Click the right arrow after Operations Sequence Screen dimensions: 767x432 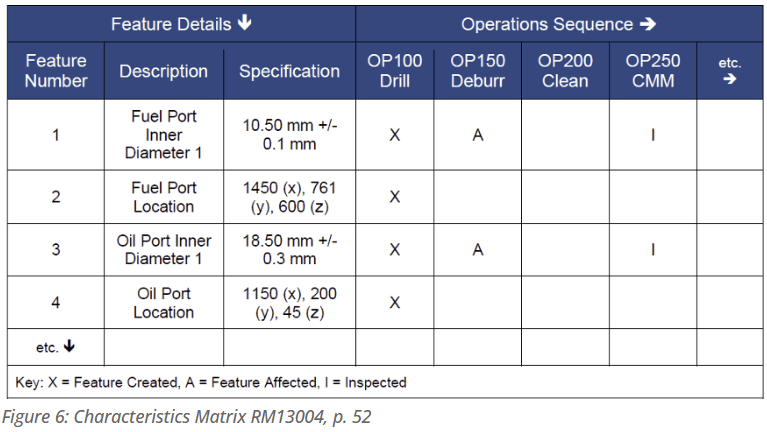(648, 23)
